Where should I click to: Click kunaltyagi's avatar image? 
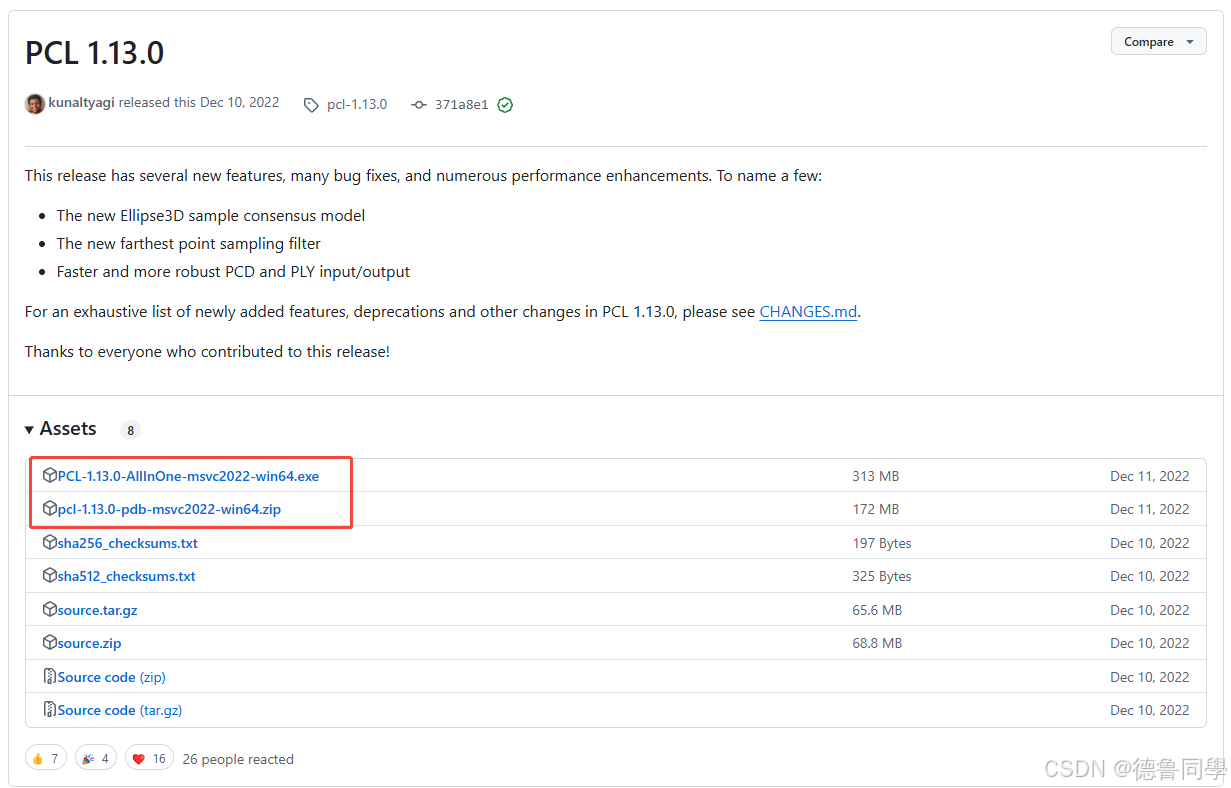click(x=35, y=103)
